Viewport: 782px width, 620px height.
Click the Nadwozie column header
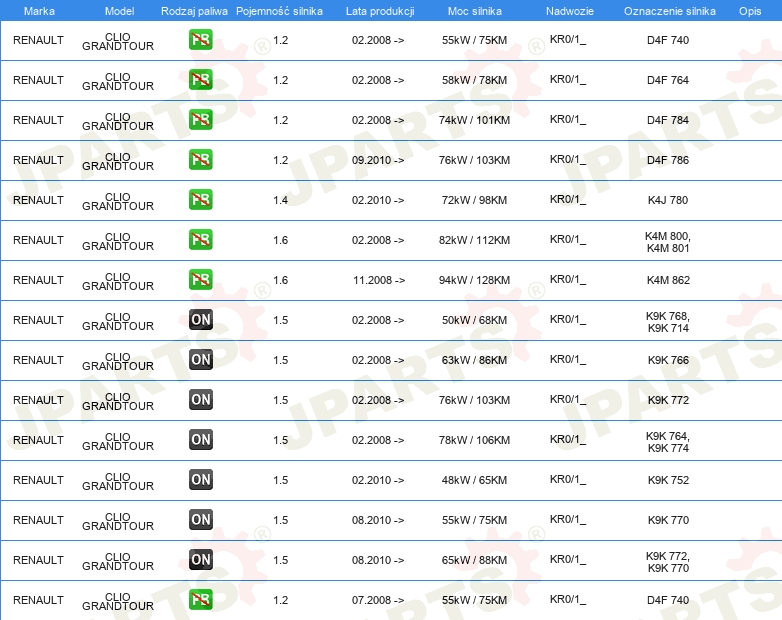(x=570, y=11)
